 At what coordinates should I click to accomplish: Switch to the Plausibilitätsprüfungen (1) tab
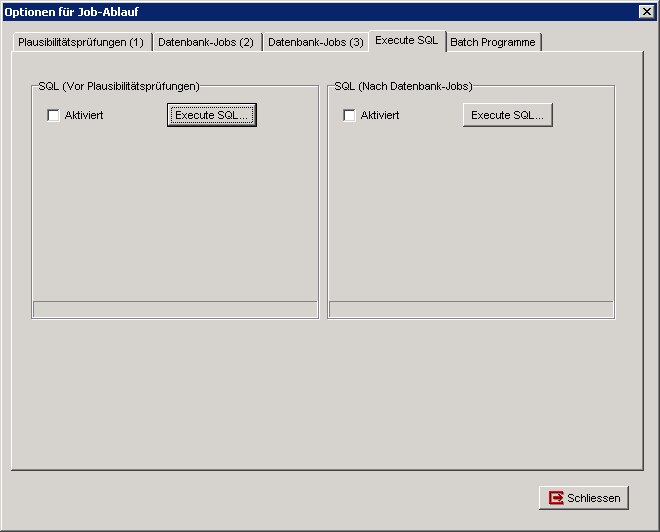coord(82,42)
